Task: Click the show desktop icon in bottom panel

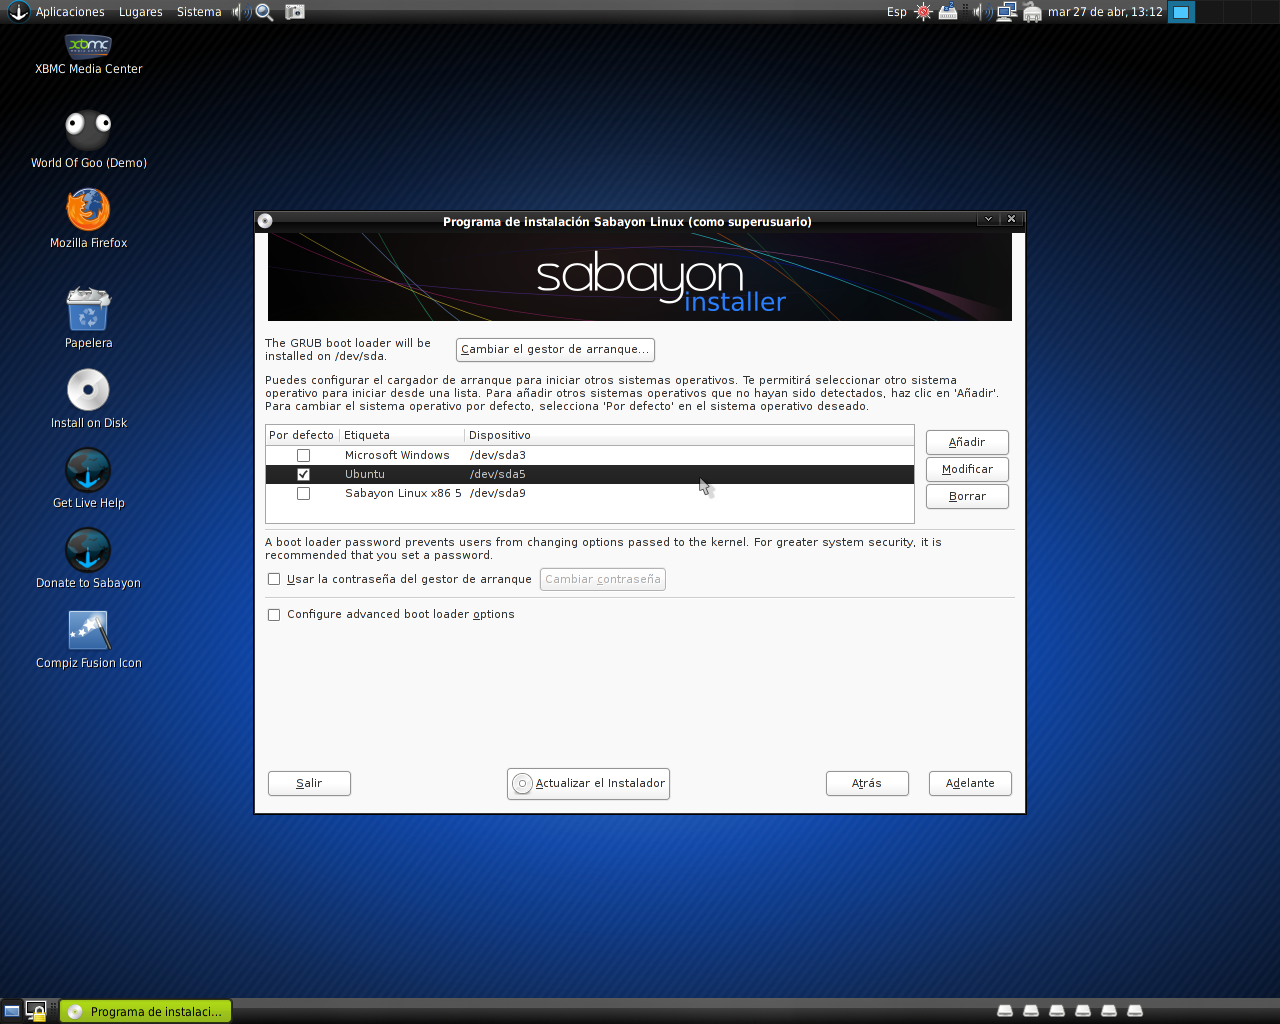Action: coord(12,1011)
